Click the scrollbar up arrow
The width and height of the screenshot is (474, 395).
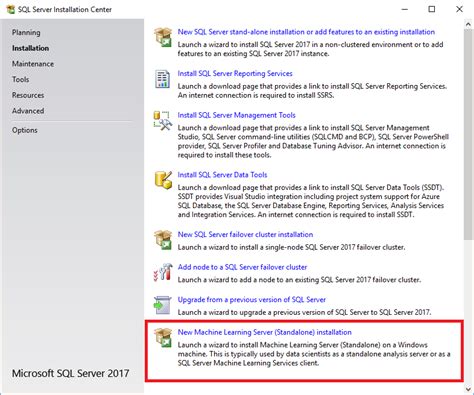[468, 24]
